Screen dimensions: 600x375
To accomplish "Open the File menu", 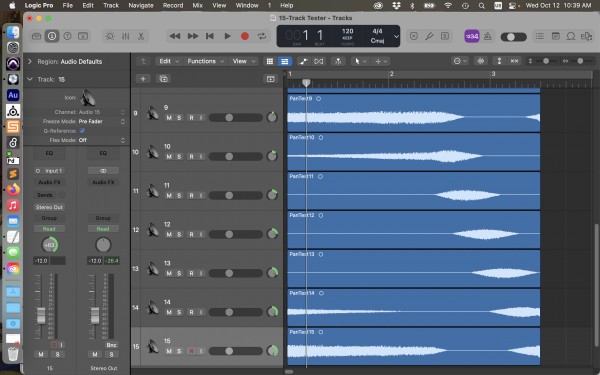I will [67, 5].
